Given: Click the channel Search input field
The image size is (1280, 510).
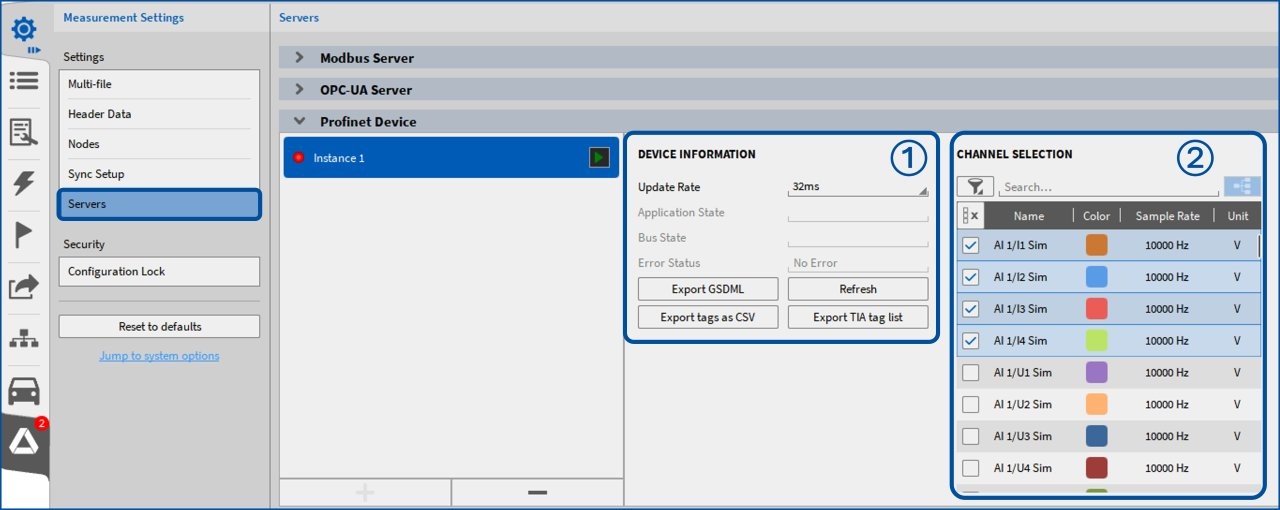Looking at the screenshot, I should (1109, 187).
